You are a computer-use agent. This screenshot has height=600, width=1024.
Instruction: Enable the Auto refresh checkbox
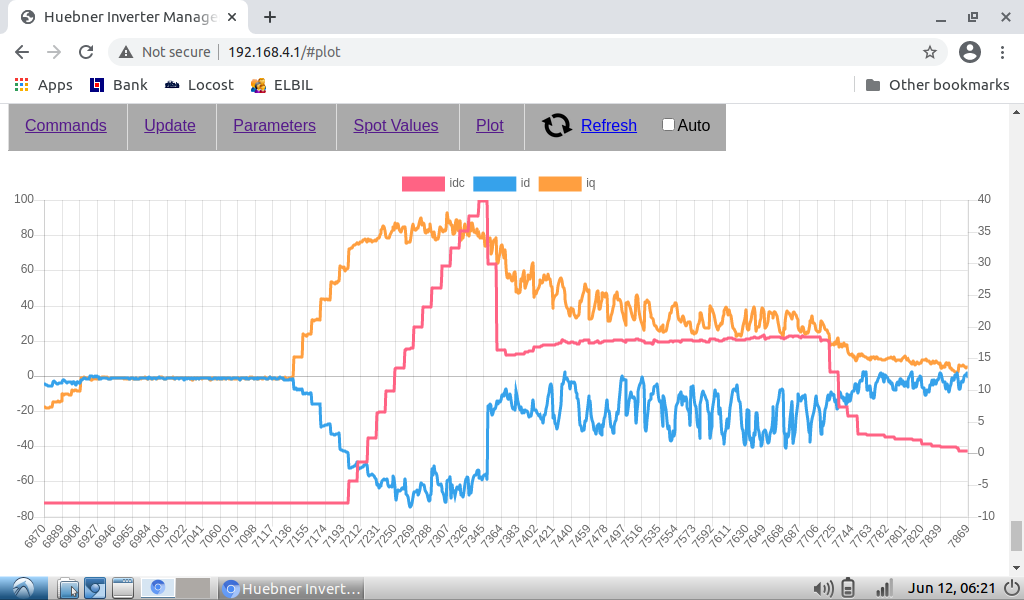669,125
